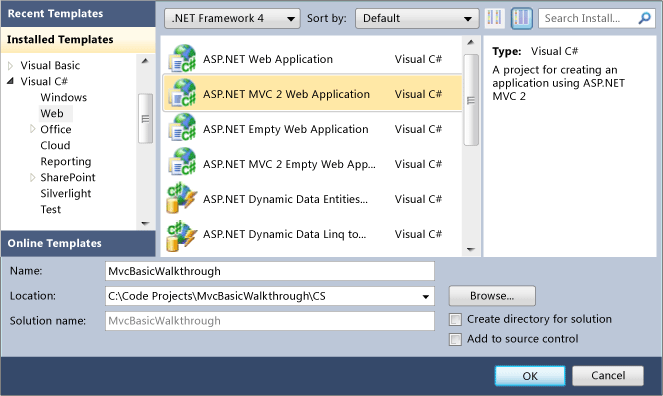
Task: Switch to medium icons view
Action: pos(521,18)
